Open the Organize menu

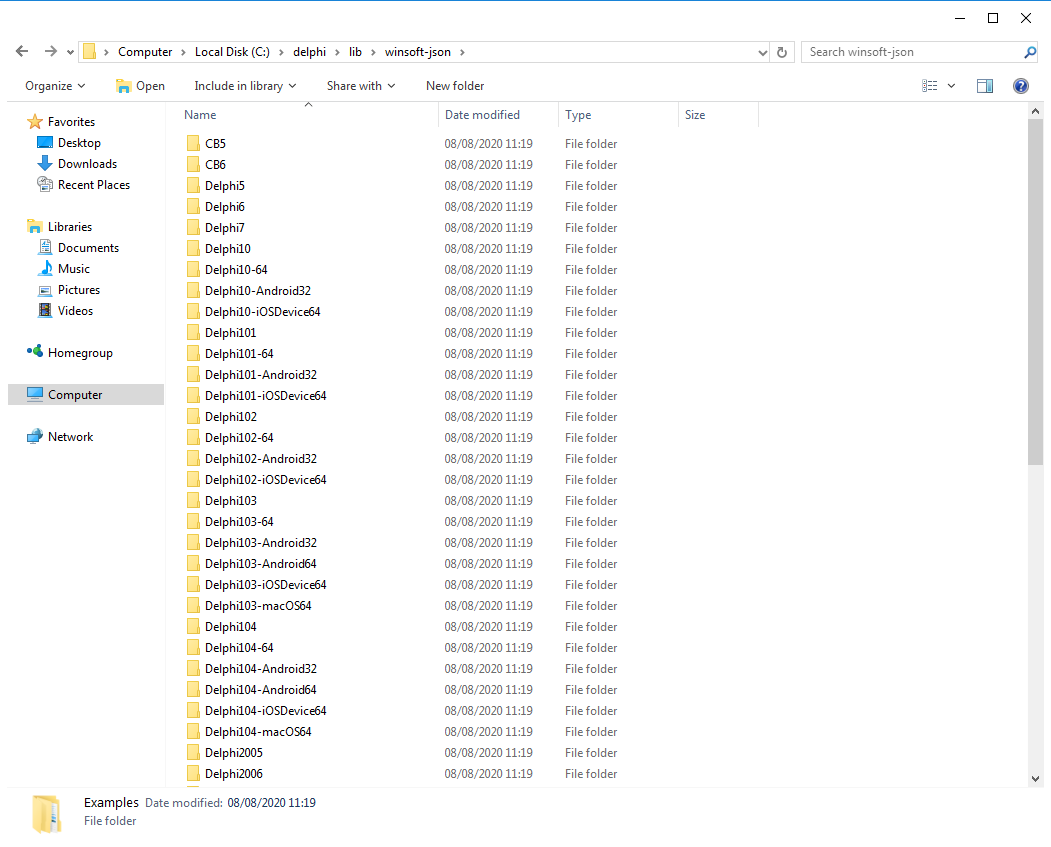(x=56, y=86)
